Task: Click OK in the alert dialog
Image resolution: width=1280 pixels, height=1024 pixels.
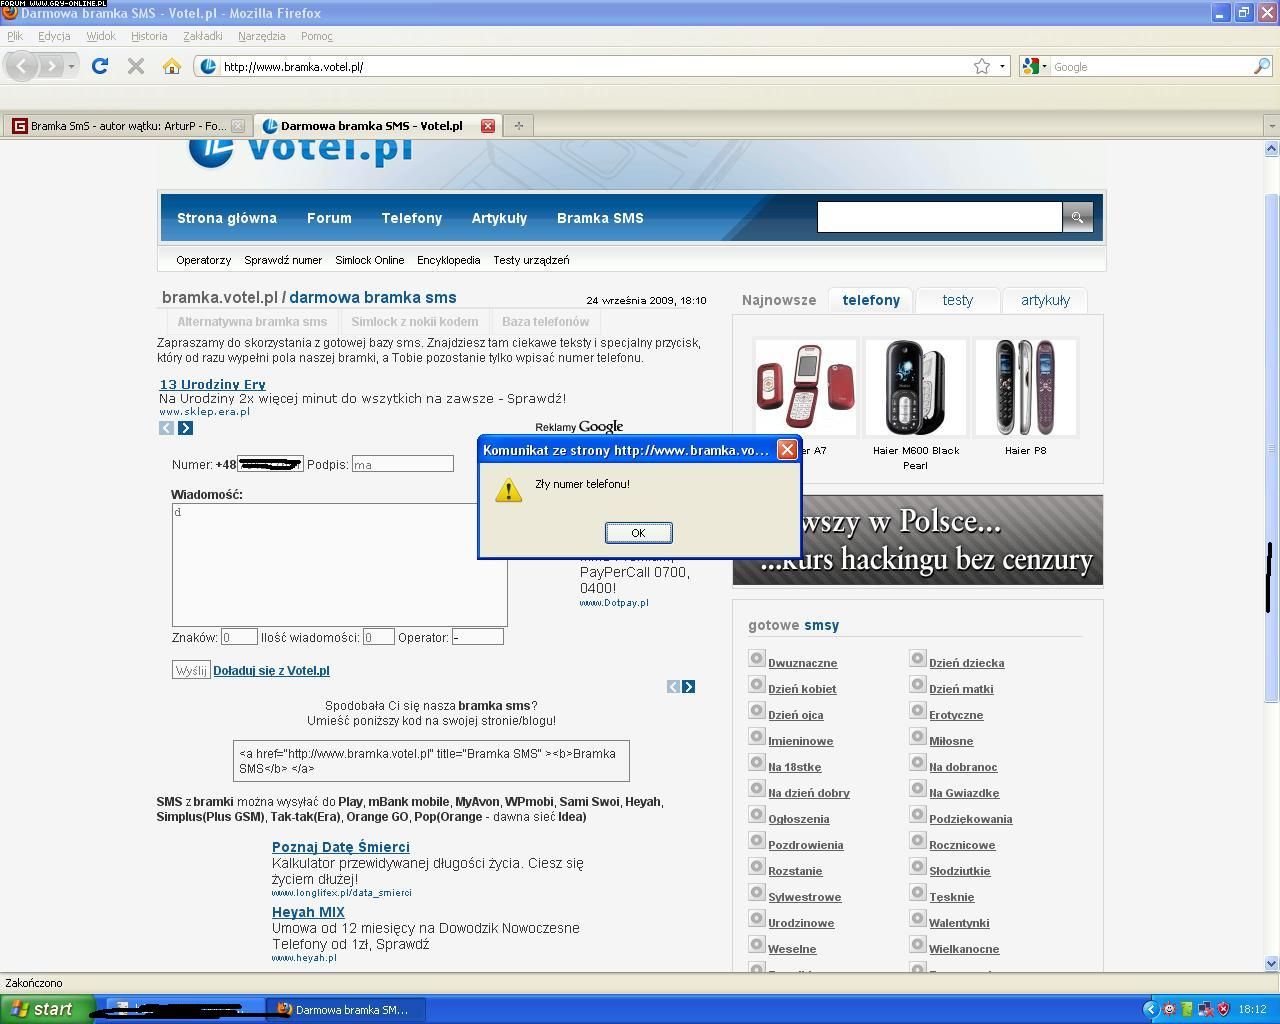Action: coord(638,533)
